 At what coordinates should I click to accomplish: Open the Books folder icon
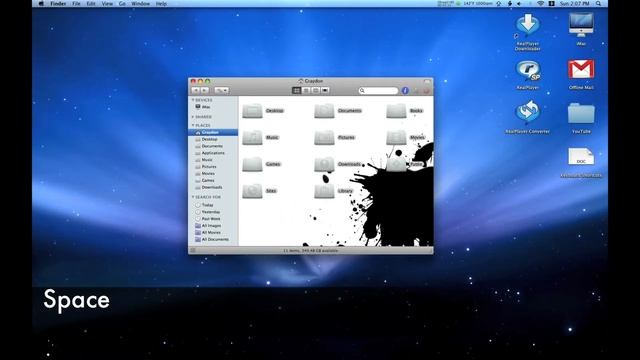[x=396, y=111]
